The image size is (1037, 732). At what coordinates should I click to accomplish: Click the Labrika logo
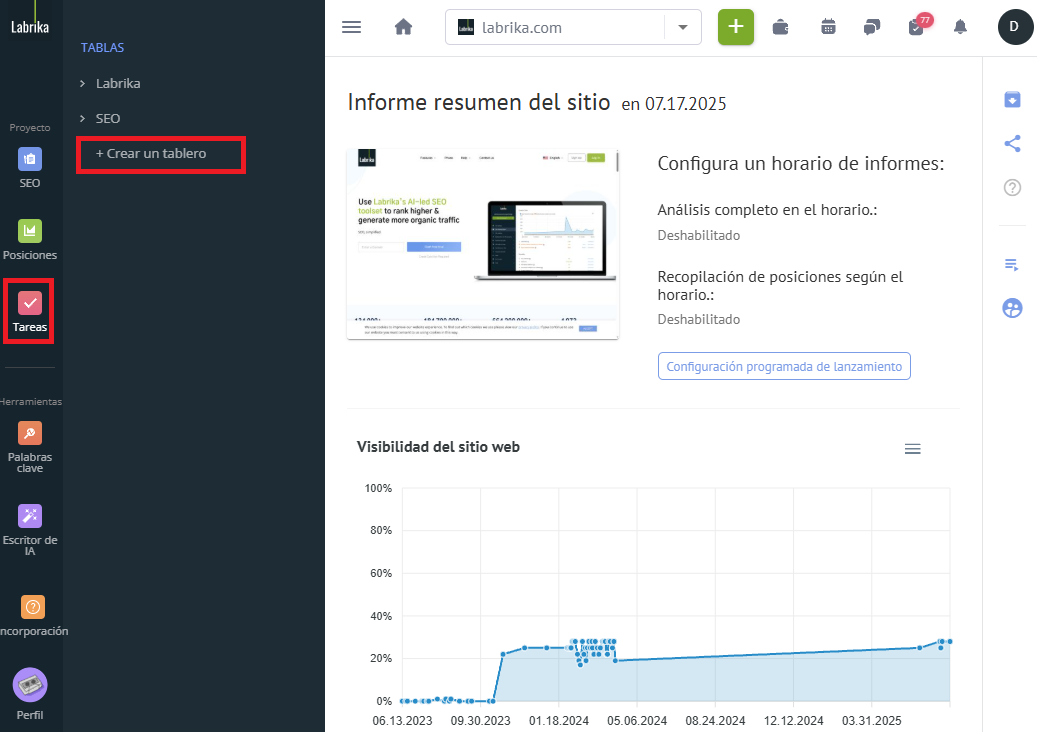(30, 26)
